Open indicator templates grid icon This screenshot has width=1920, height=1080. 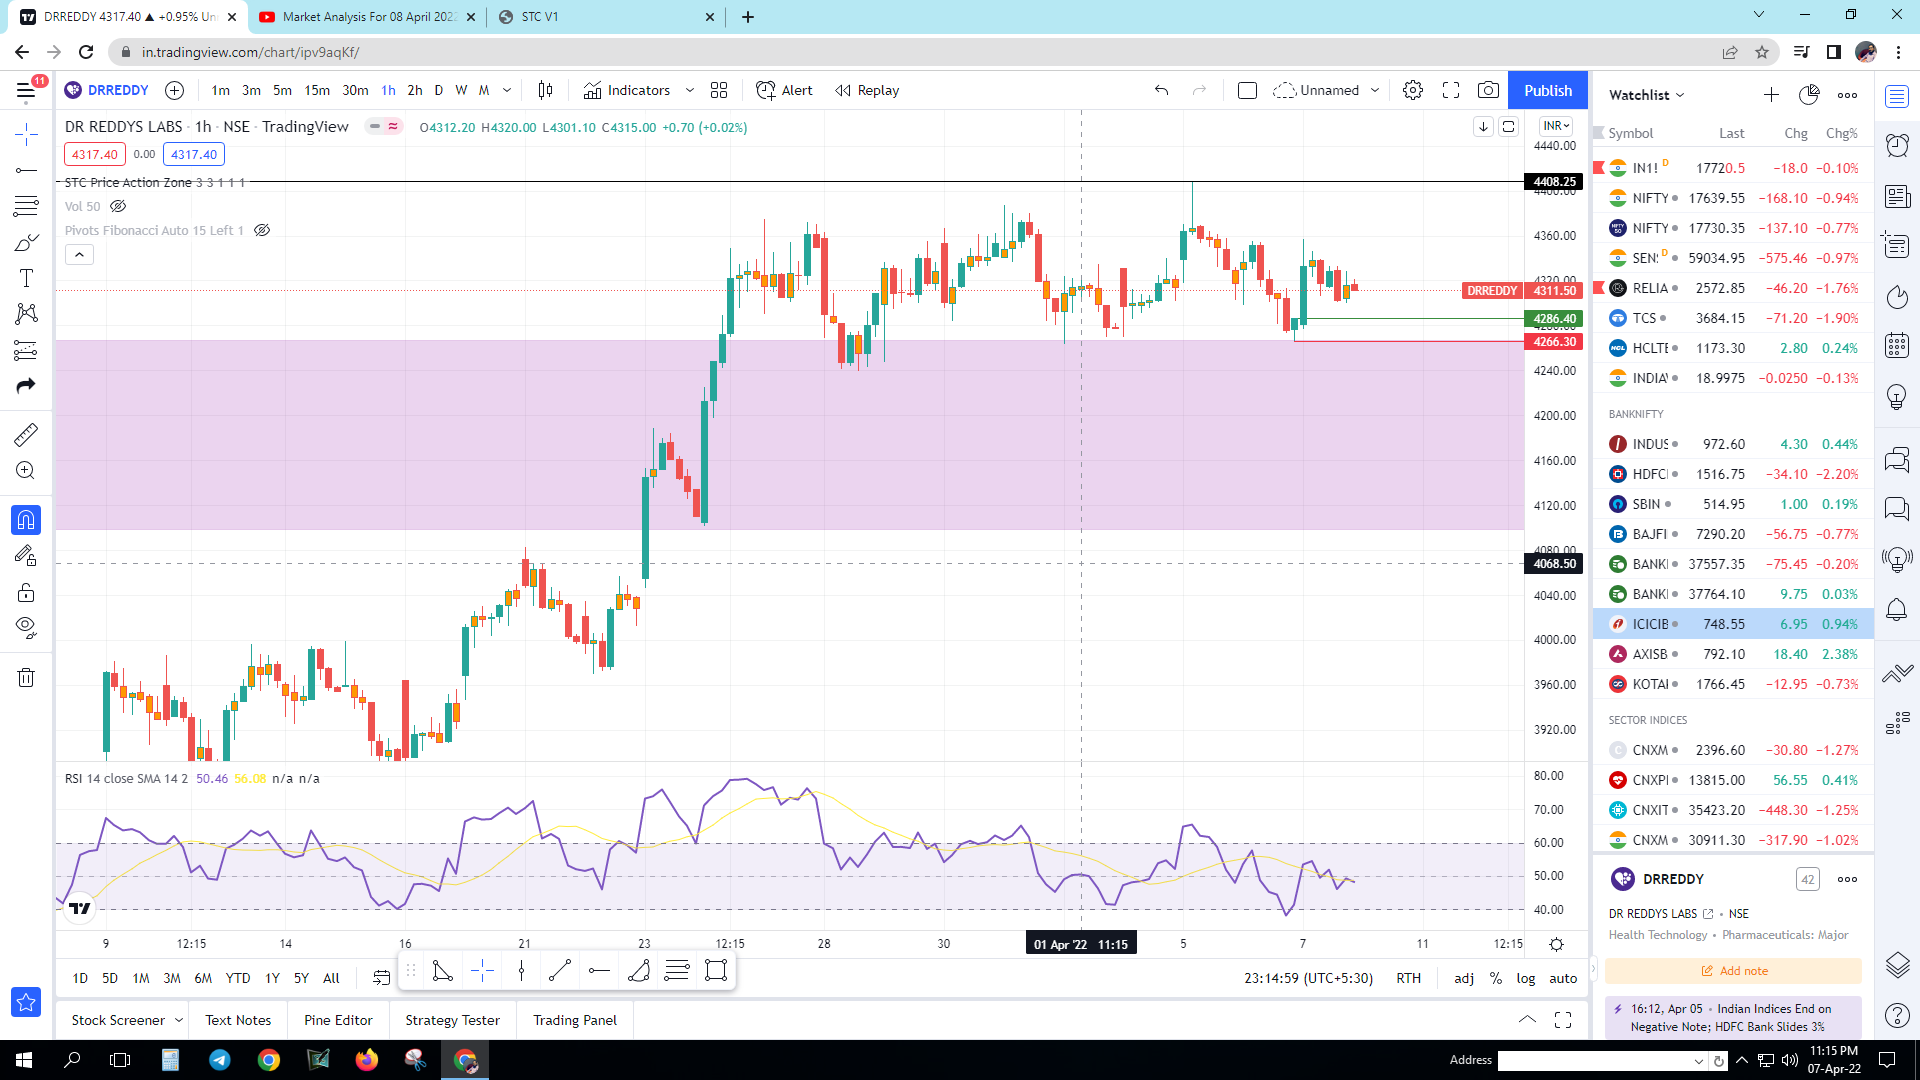pyautogui.click(x=719, y=90)
